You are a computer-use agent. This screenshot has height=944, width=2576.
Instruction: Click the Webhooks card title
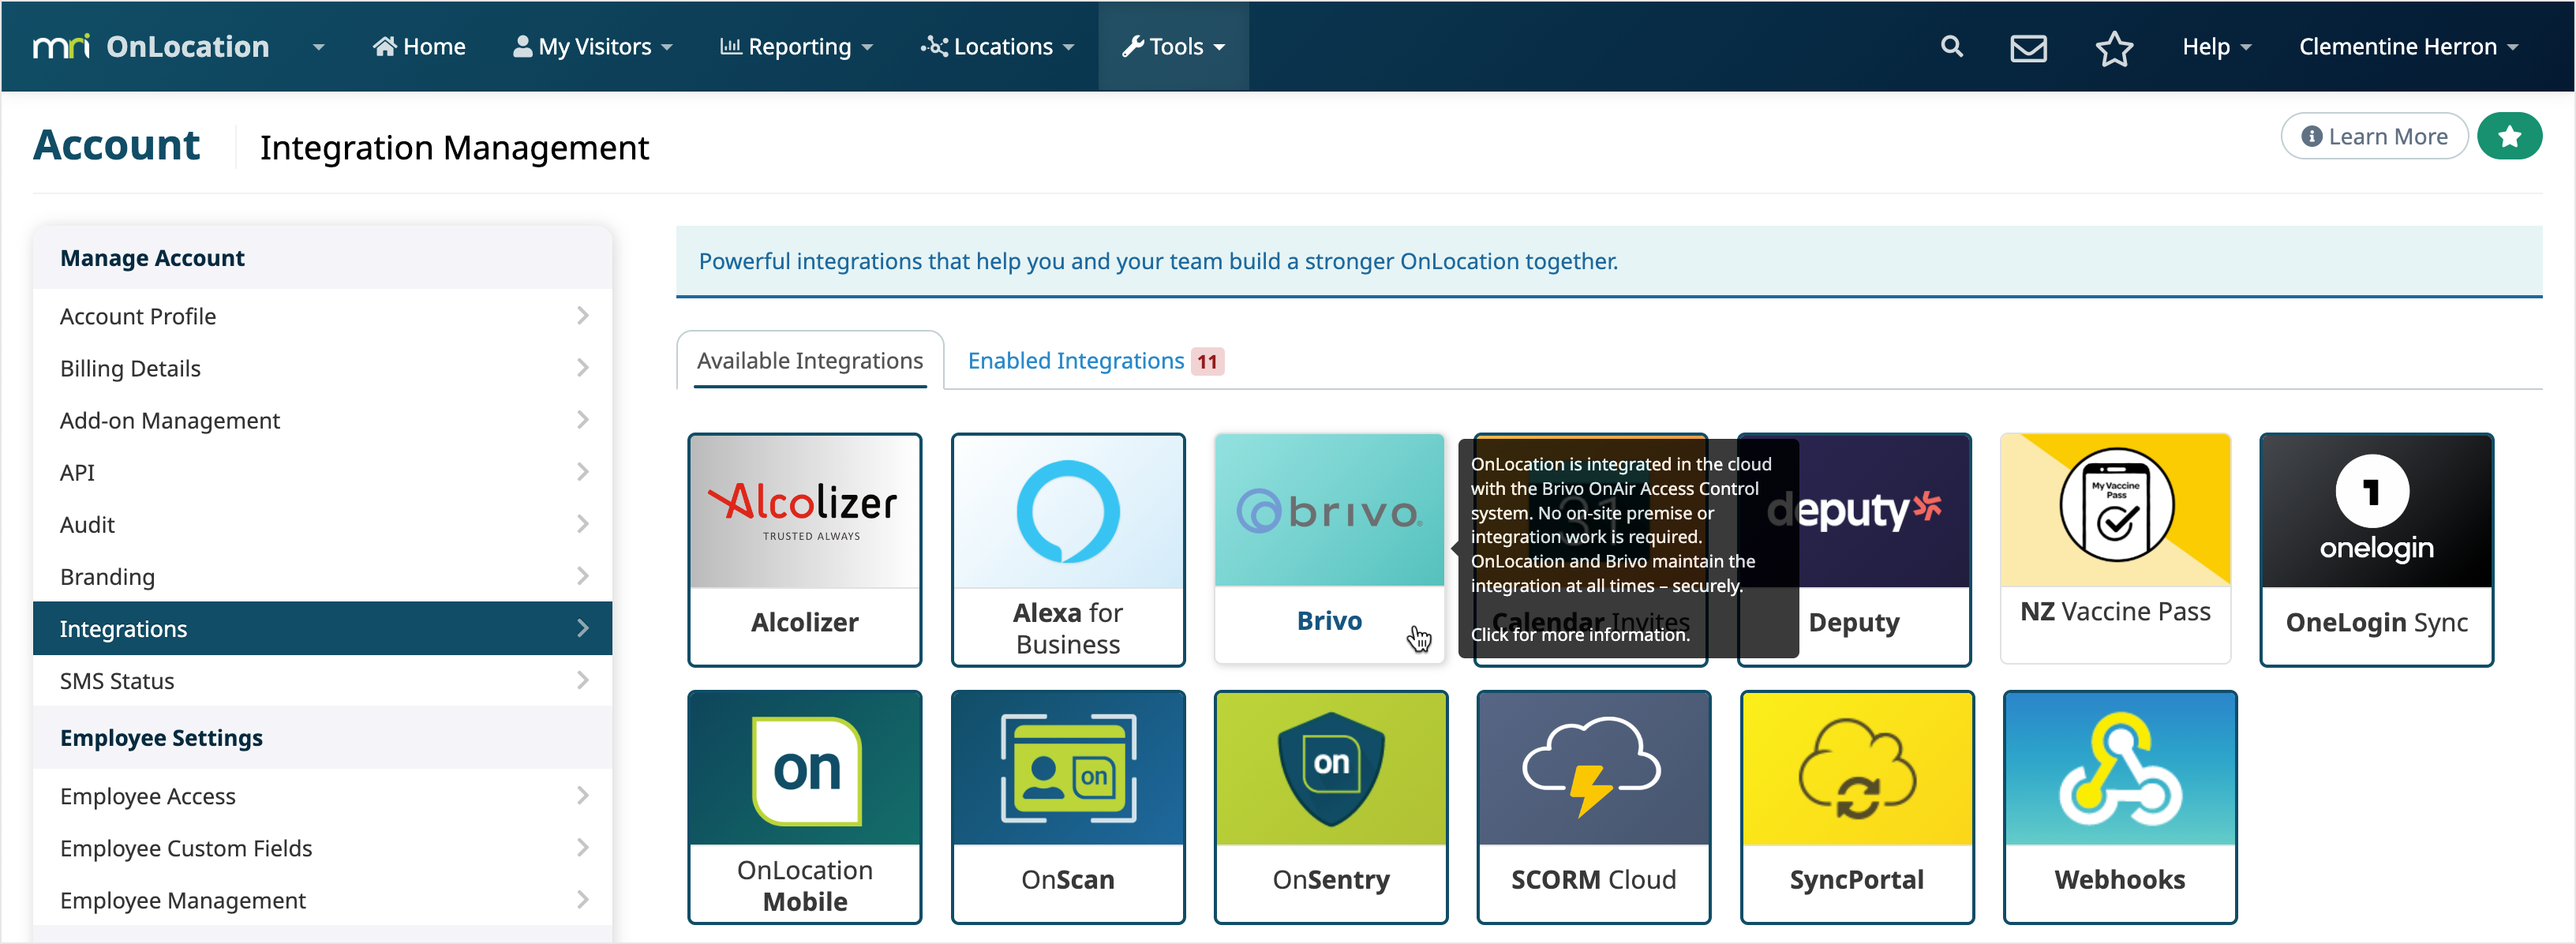click(x=2119, y=879)
